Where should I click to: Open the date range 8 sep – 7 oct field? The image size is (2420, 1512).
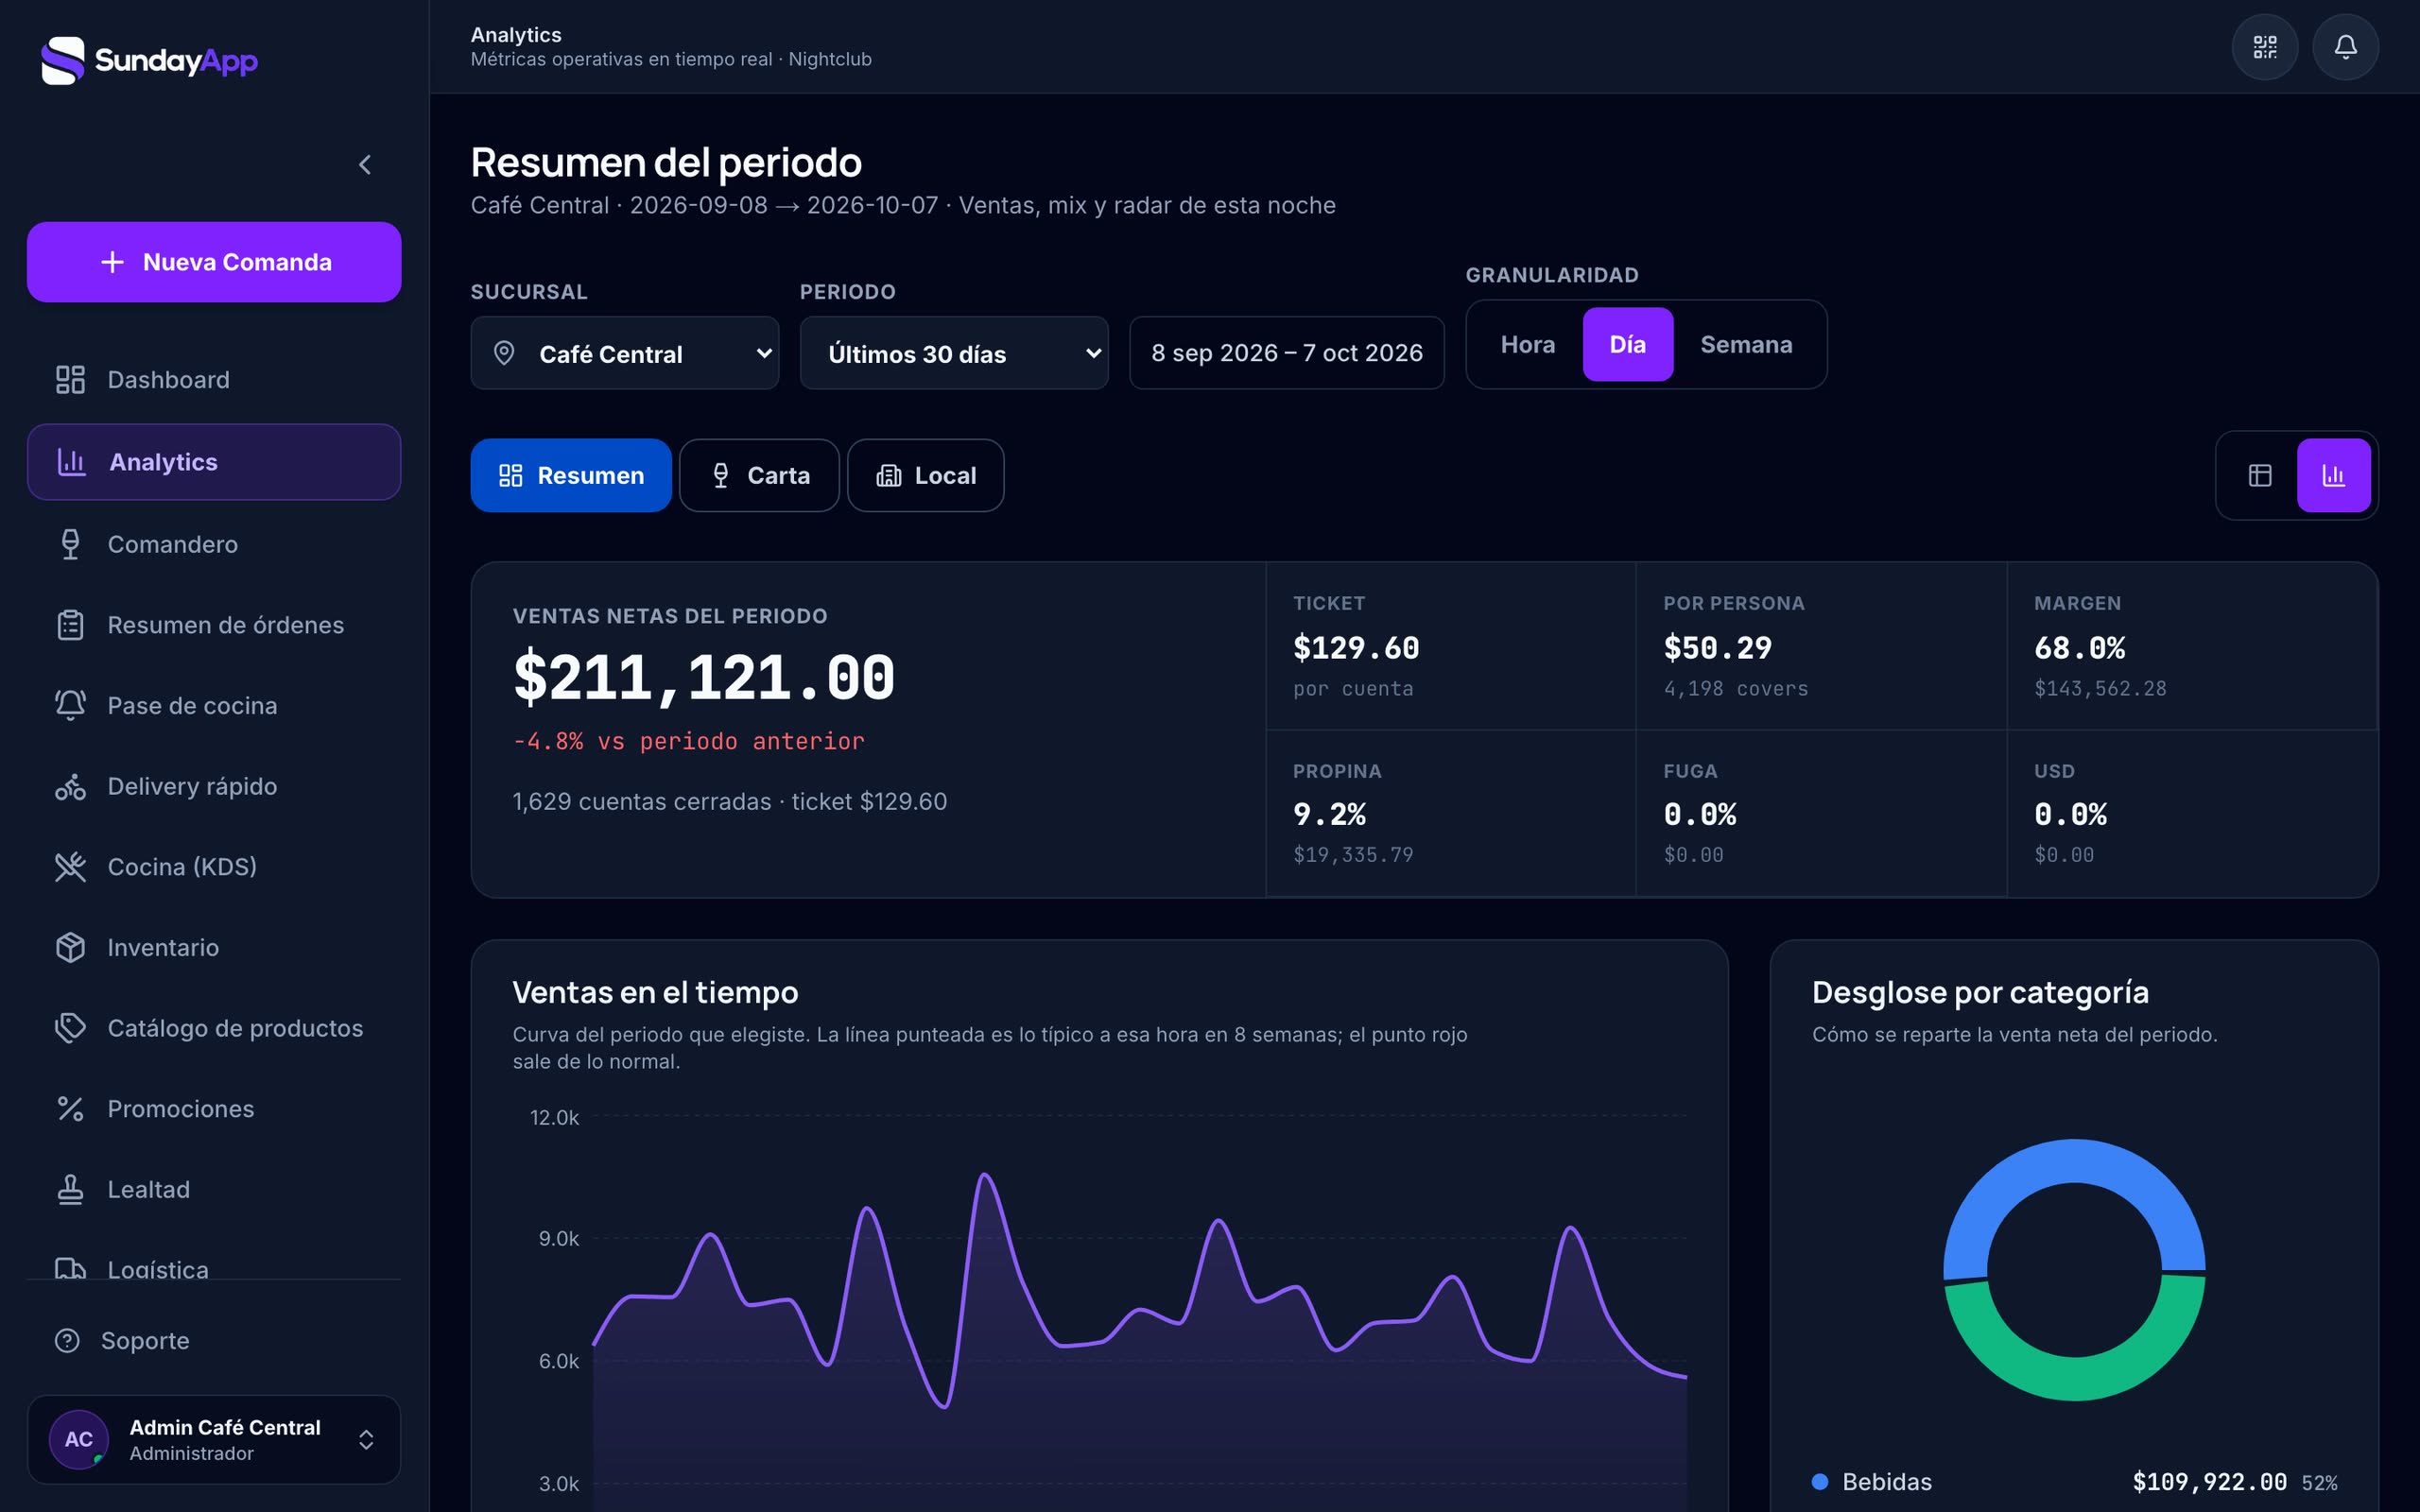(1286, 353)
